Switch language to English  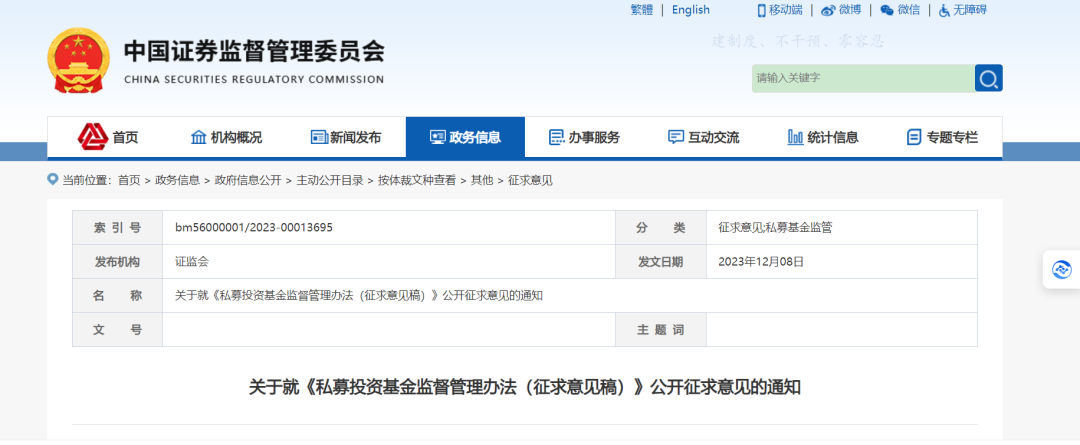(690, 10)
